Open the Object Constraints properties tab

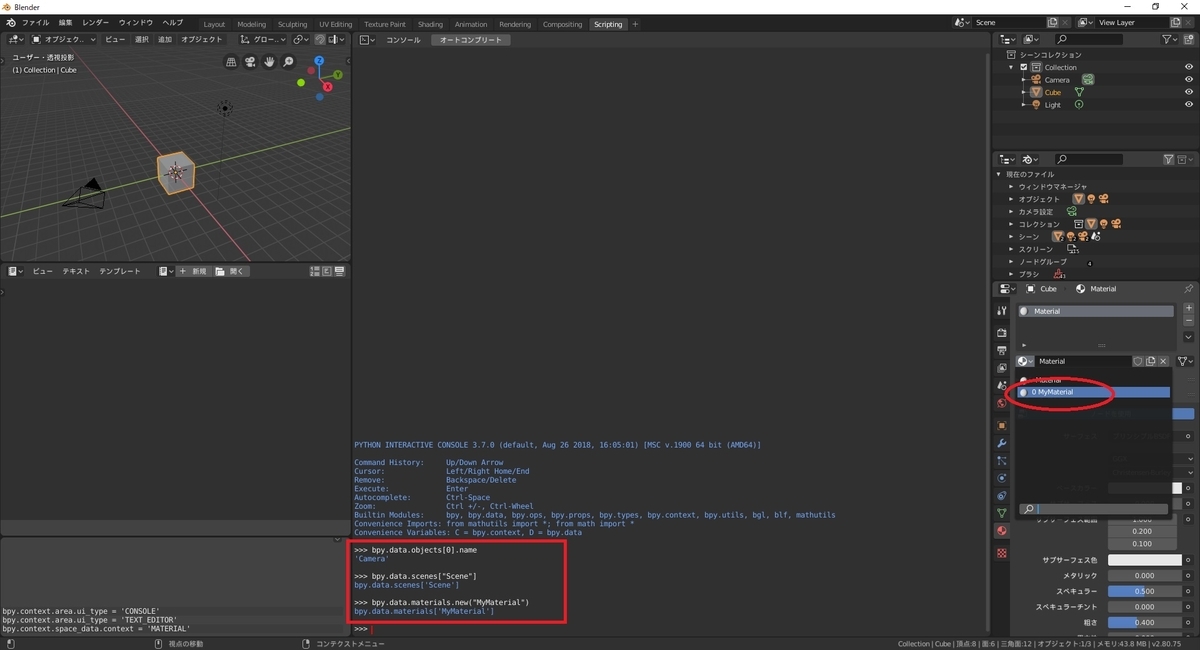1002,496
